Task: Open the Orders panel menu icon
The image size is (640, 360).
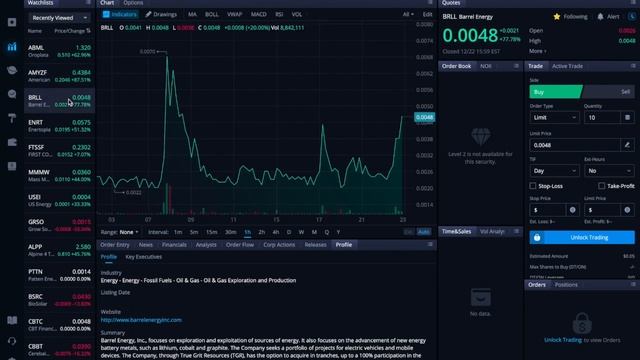Action: point(633,284)
